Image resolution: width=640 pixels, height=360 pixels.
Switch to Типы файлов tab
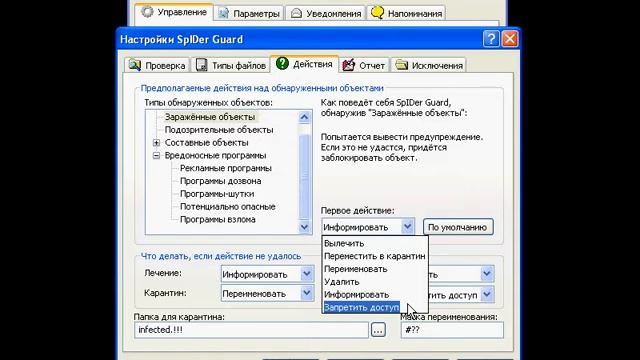point(231,65)
